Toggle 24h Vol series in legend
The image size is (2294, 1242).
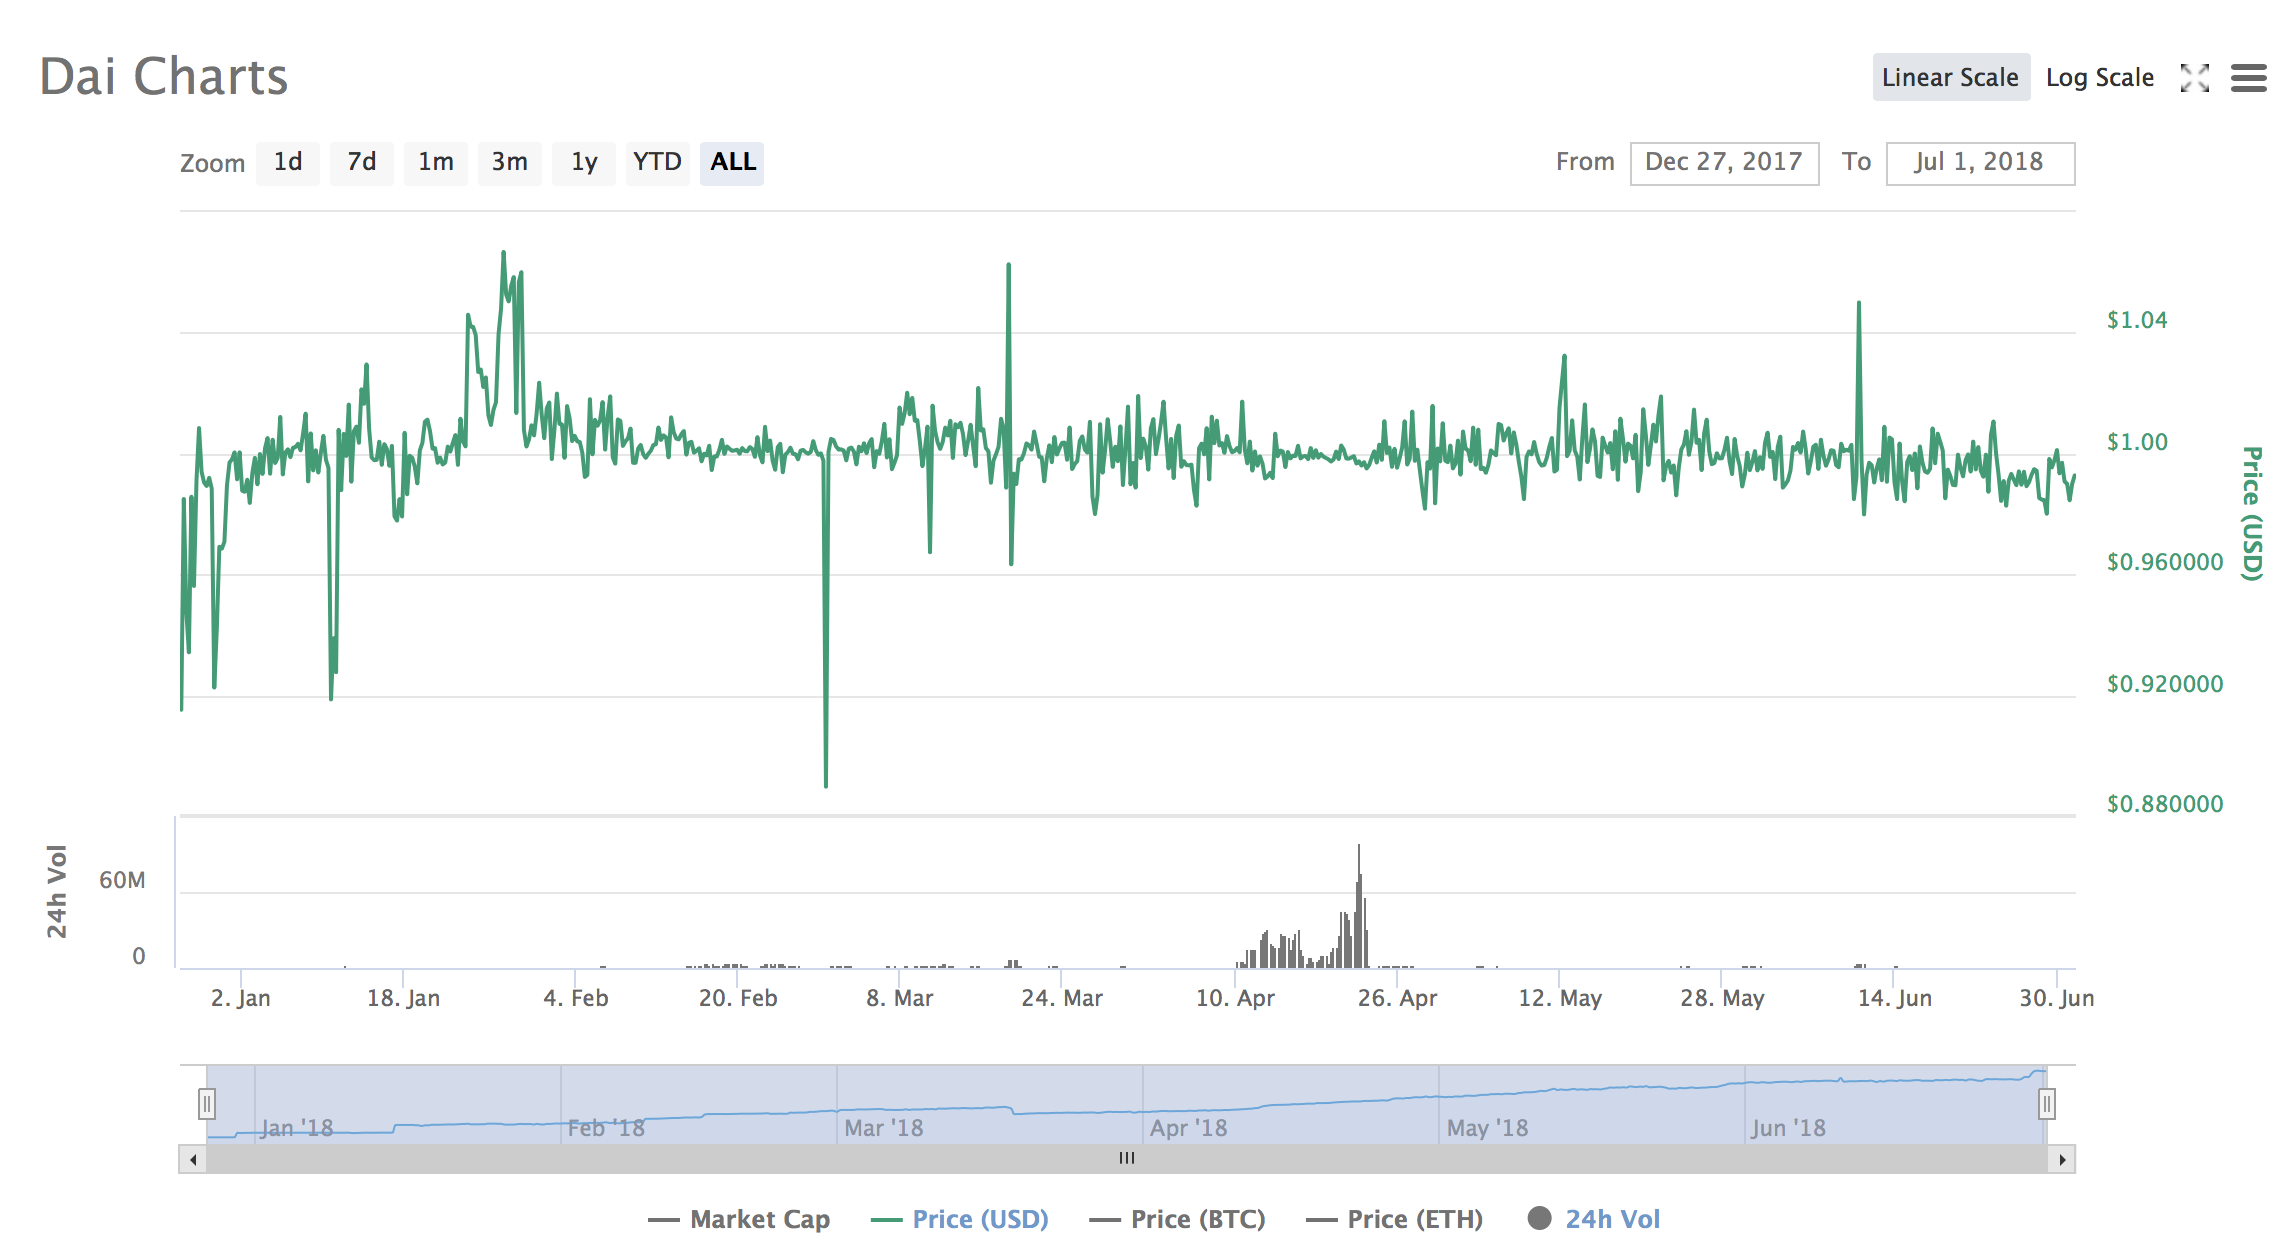(x=1594, y=1219)
